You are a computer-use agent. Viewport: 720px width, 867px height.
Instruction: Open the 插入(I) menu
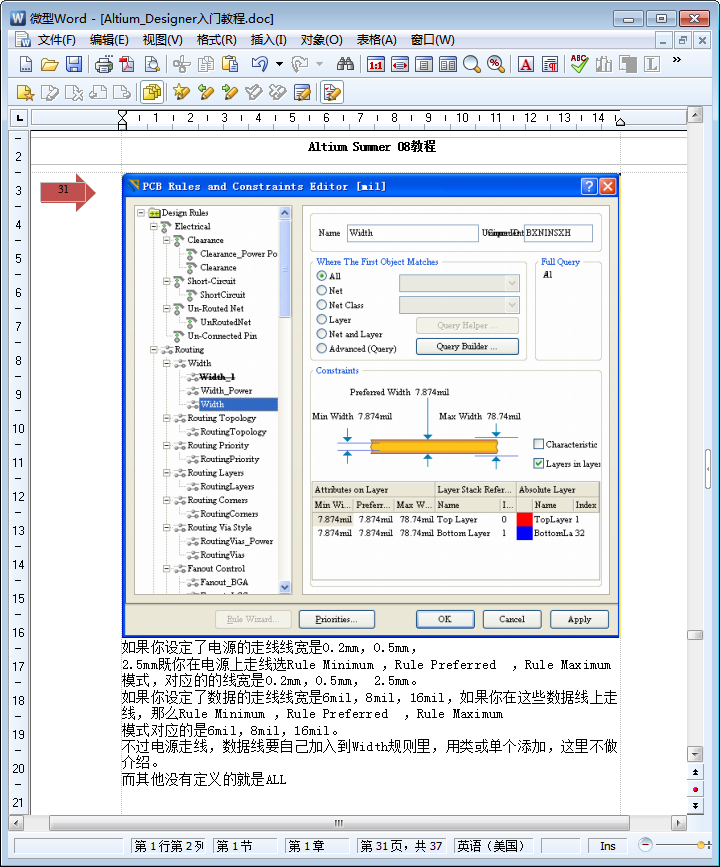coord(268,40)
